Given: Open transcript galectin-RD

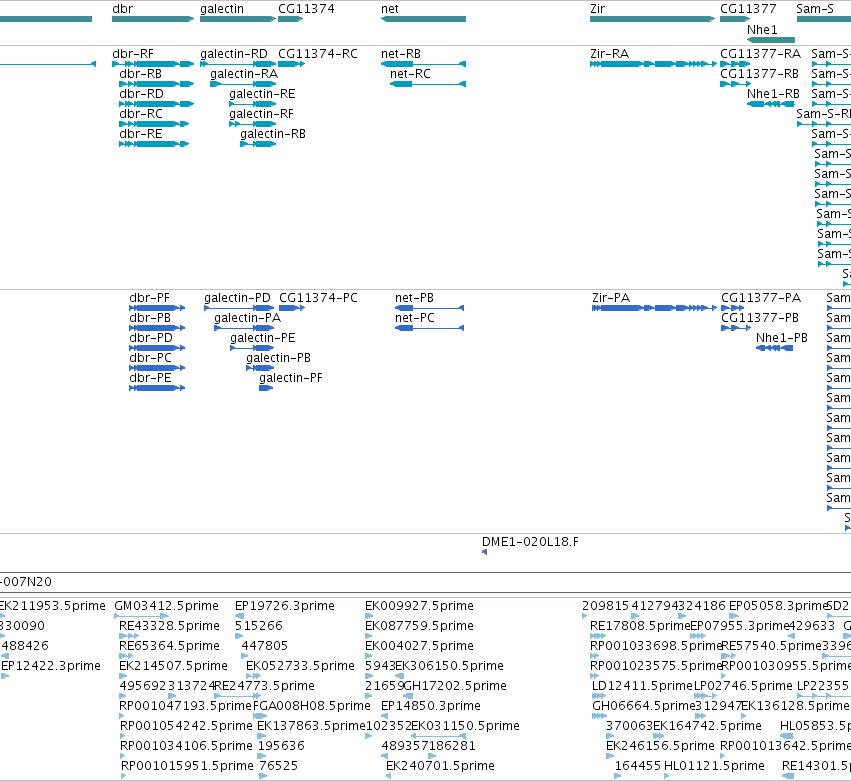Looking at the screenshot, I should [x=234, y=54].
